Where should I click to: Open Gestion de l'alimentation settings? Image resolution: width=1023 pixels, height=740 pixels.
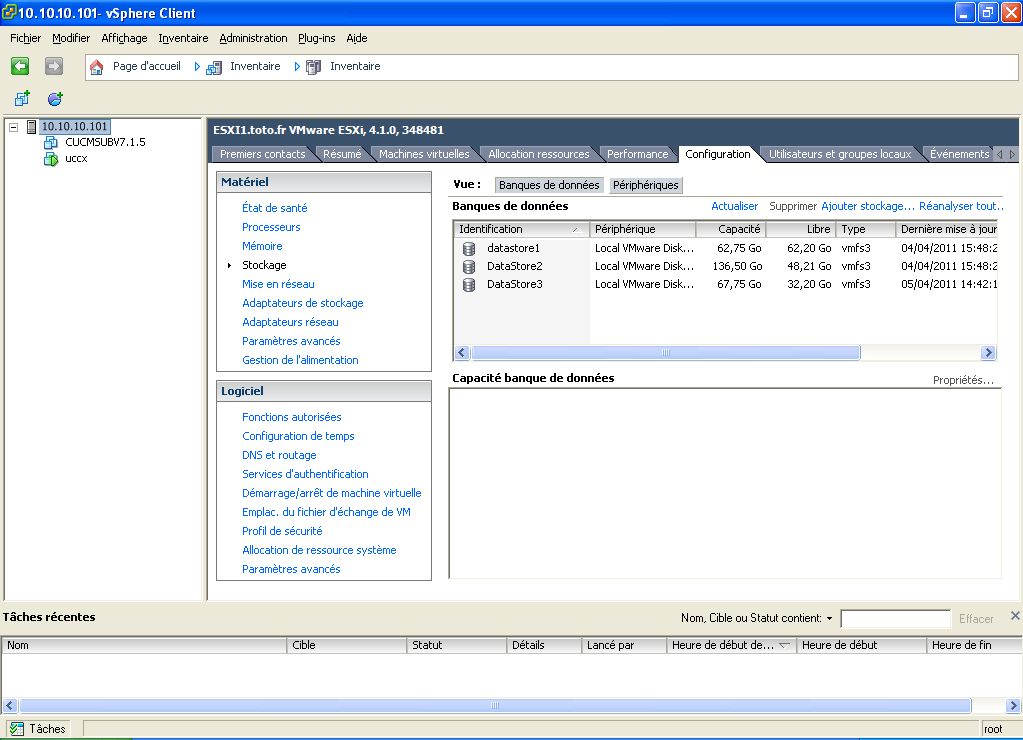pyautogui.click(x=300, y=360)
